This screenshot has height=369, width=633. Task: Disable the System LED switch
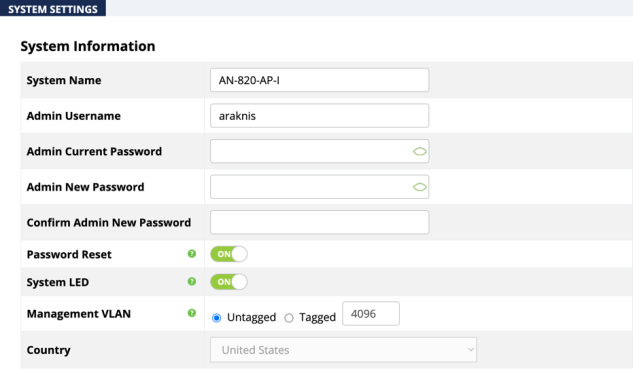coord(228,282)
